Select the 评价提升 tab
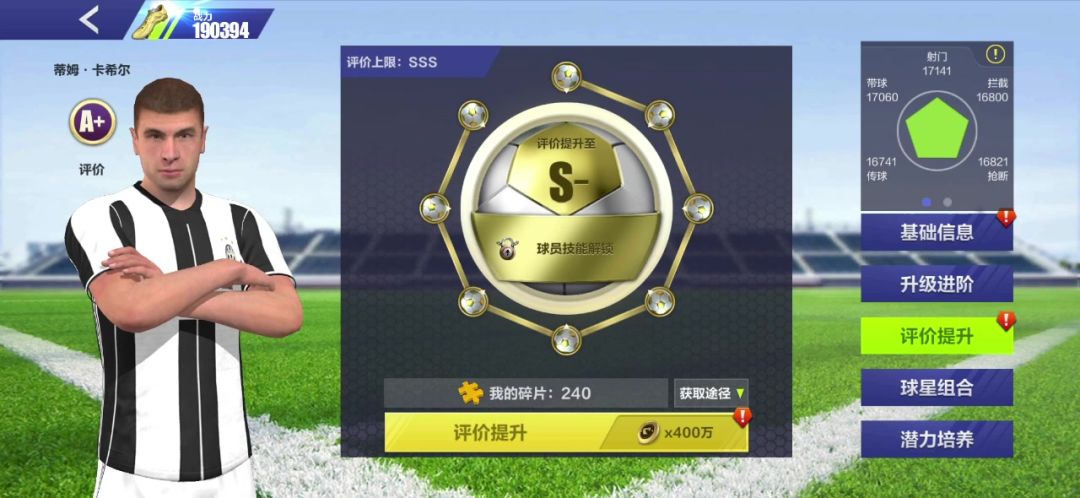 click(x=937, y=335)
